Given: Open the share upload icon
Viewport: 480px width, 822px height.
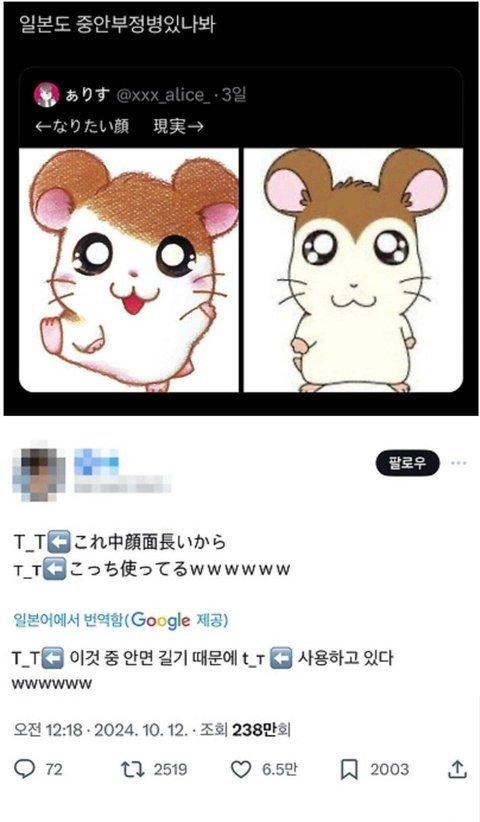Looking at the screenshot, I should point(457,769).
